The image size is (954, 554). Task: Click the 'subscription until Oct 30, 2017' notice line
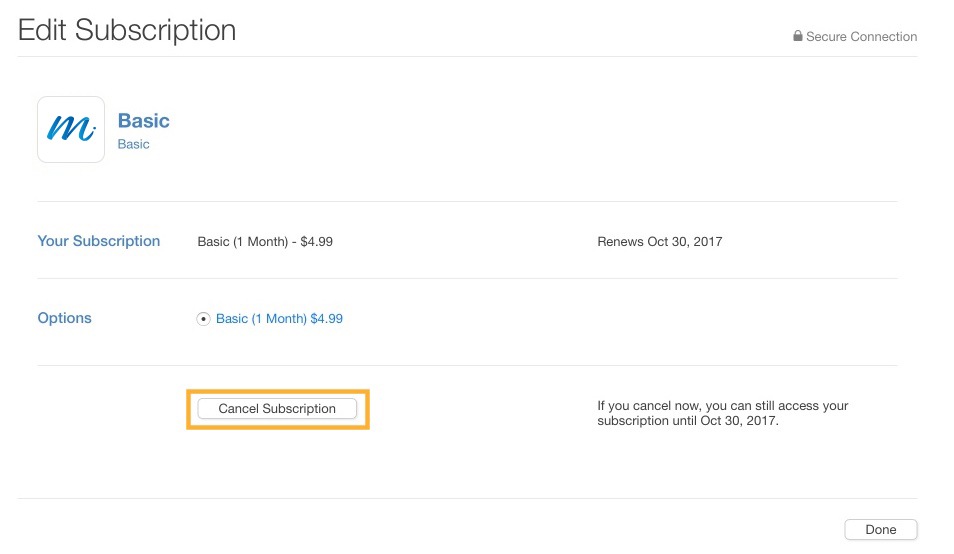pos(688,421)
